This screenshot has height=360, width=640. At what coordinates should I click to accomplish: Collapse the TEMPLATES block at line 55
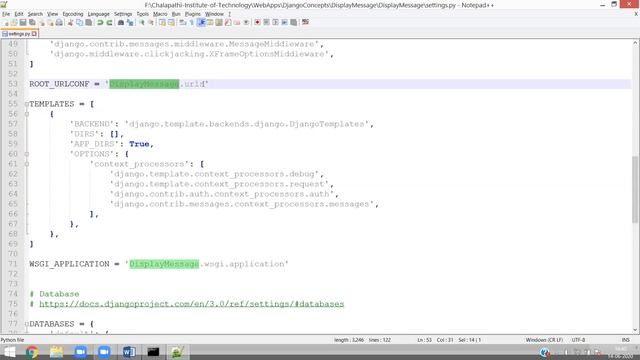27,104
